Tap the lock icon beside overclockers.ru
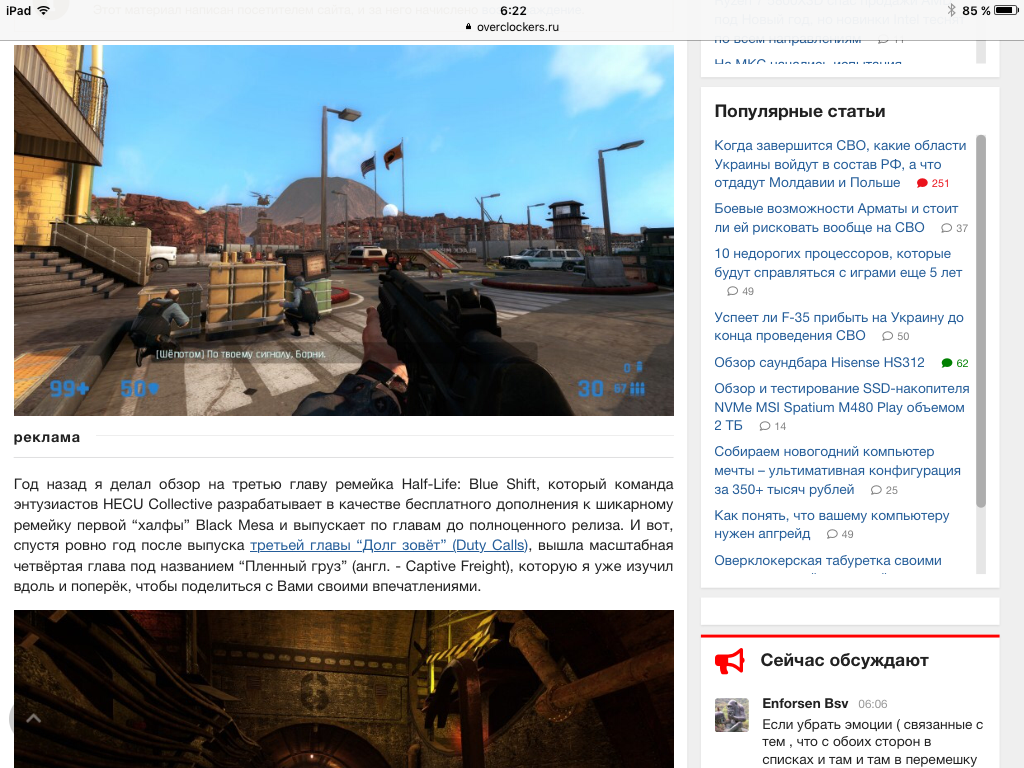Image resolution: width=1024 pixels, height=768 pixels. [468, 27]
